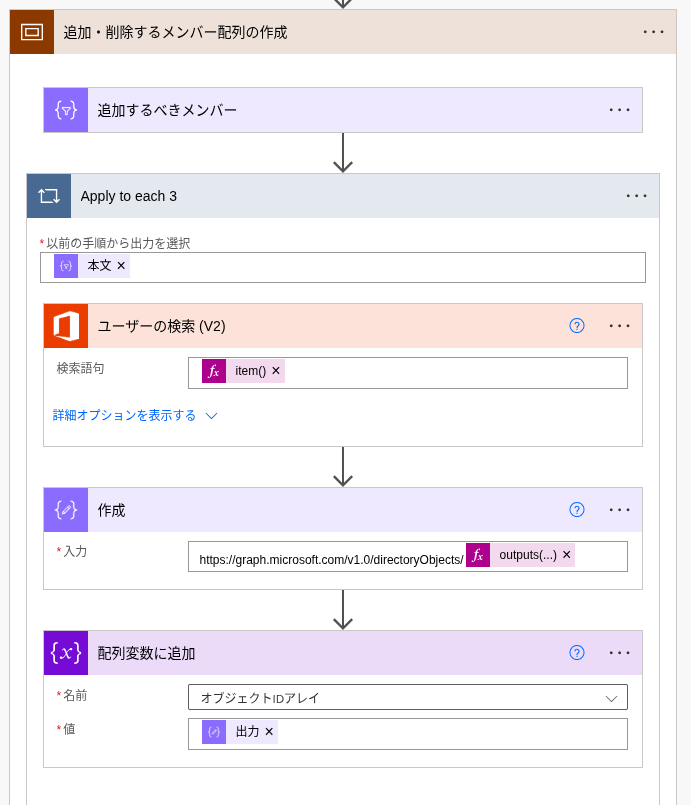The image size is (691, 805).
Task: Open help for 作成 action
Action: click(577, 510)
